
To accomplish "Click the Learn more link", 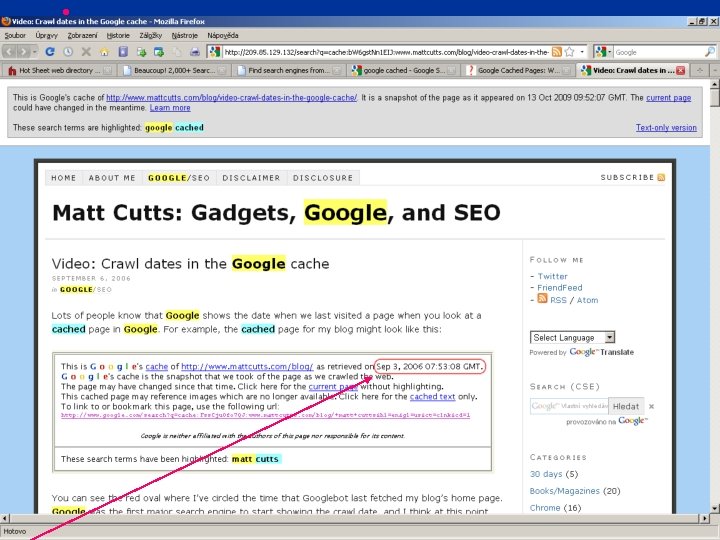I will click(x=169, y=107).
